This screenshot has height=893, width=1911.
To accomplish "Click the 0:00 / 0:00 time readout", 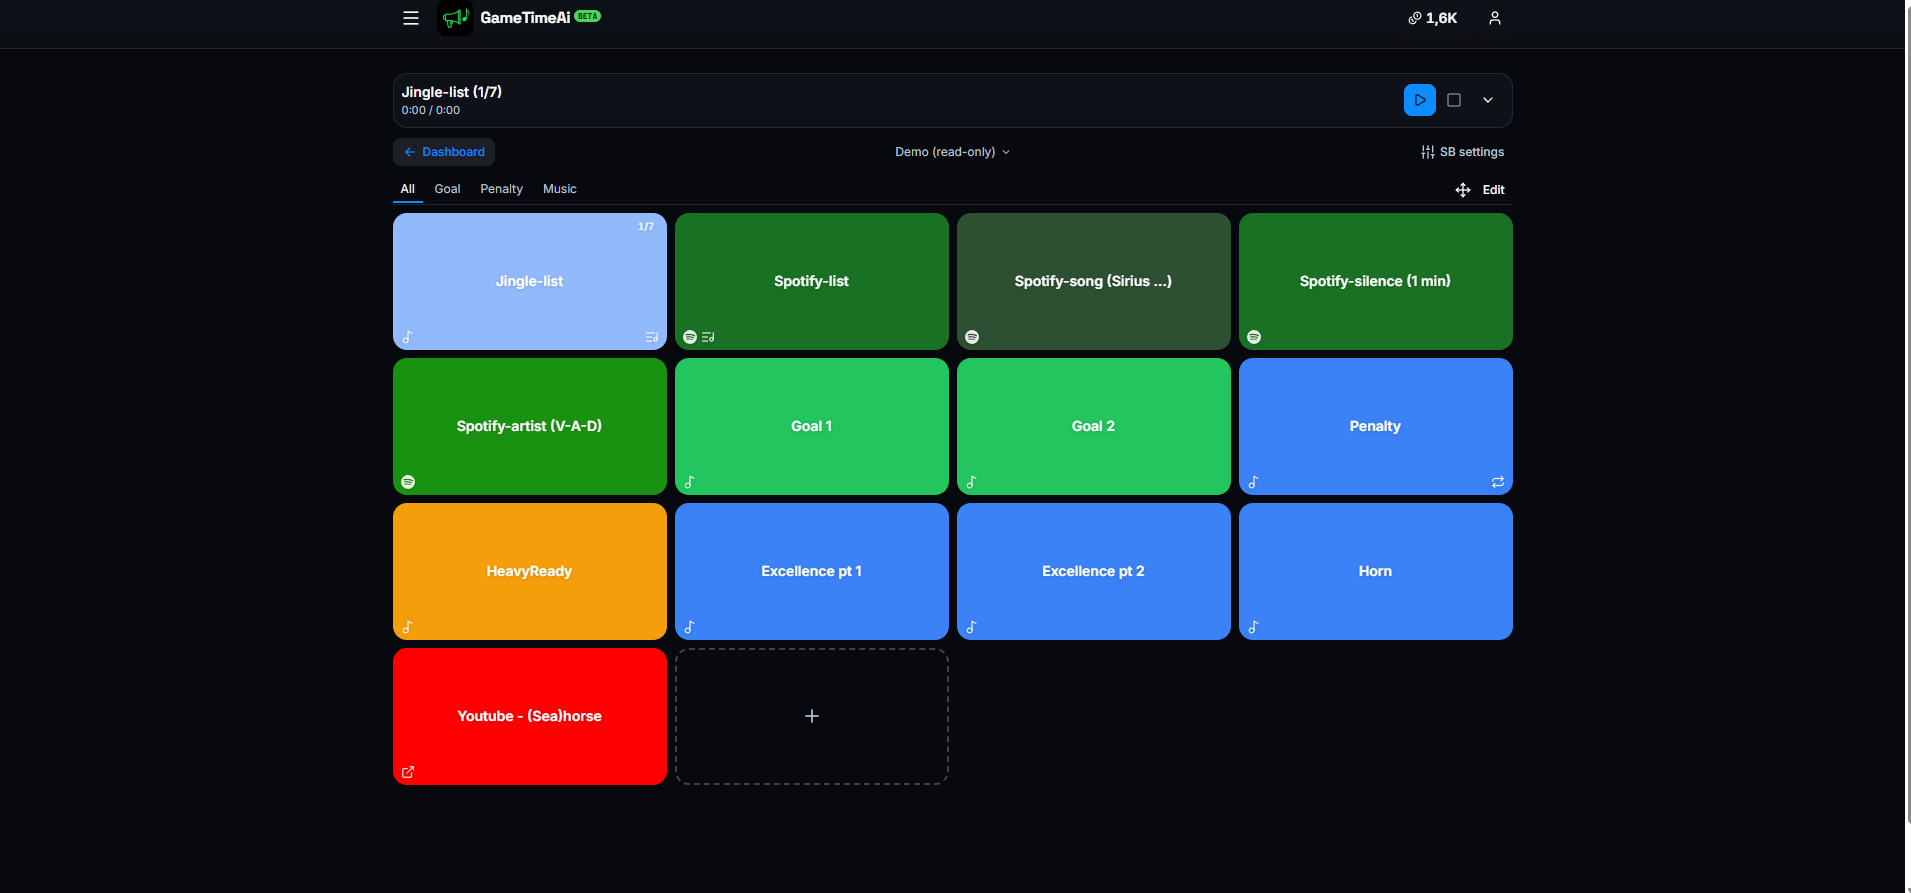I will 431,111.
